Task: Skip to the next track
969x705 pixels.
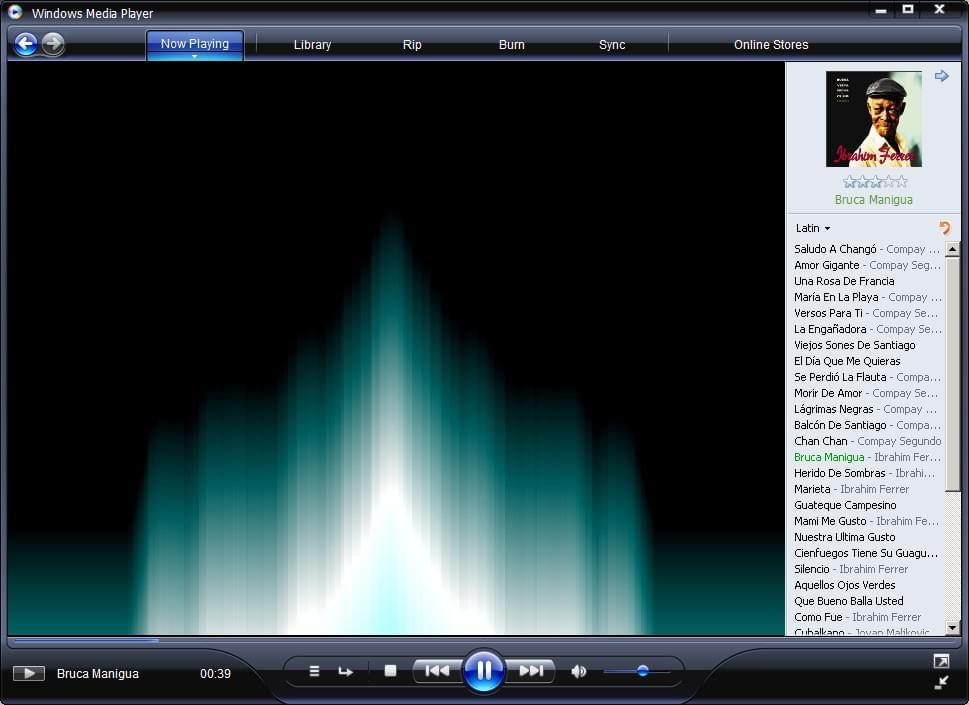Action: (x=531, y=671)
